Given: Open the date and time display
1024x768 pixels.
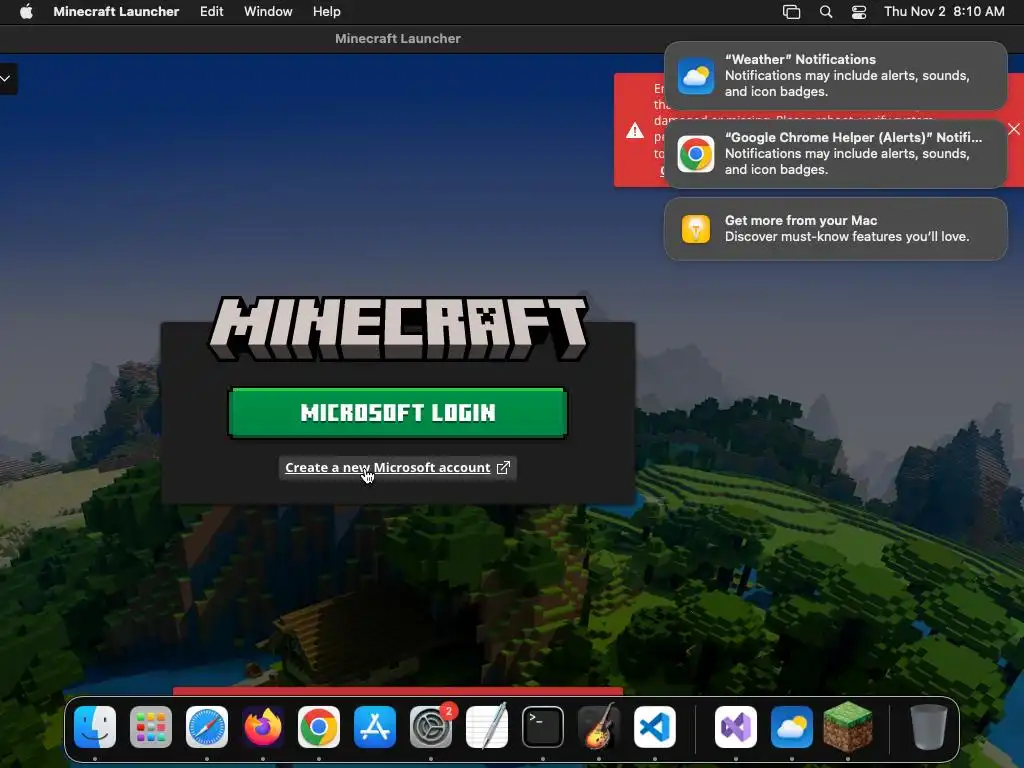Looking at the screenshot, I should [x=944, y=12].
